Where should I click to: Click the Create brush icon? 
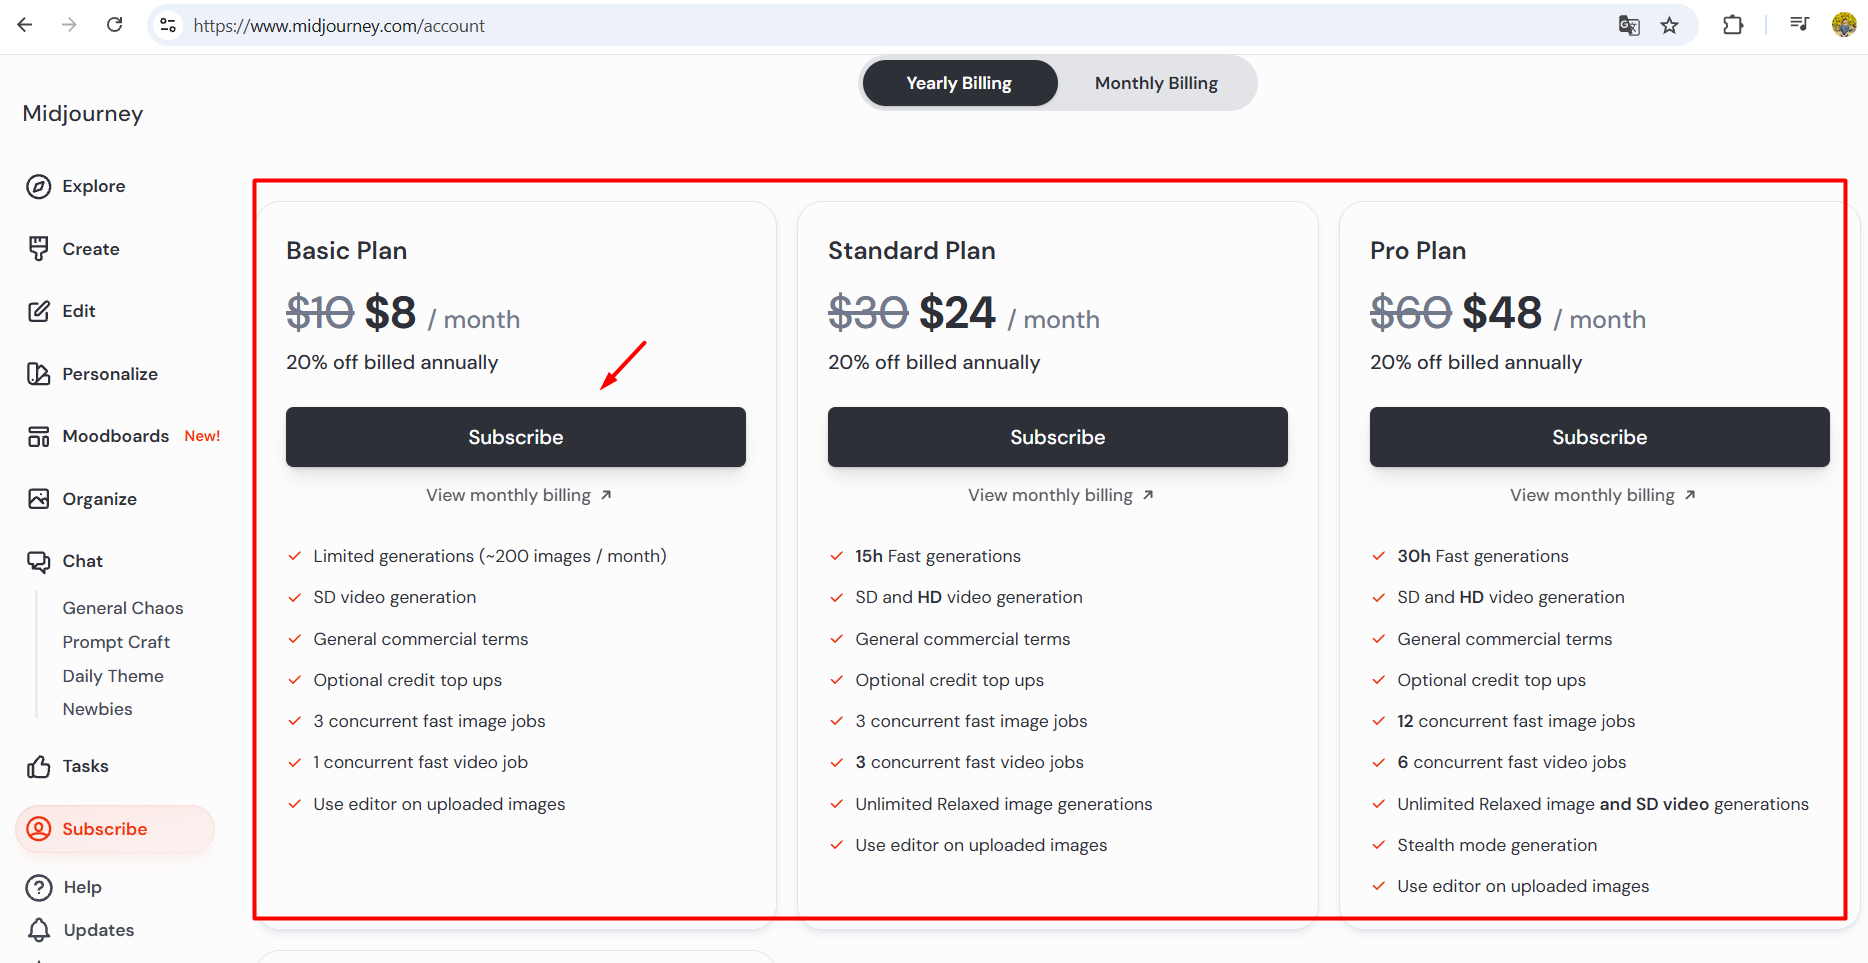(x=38, y=249)
